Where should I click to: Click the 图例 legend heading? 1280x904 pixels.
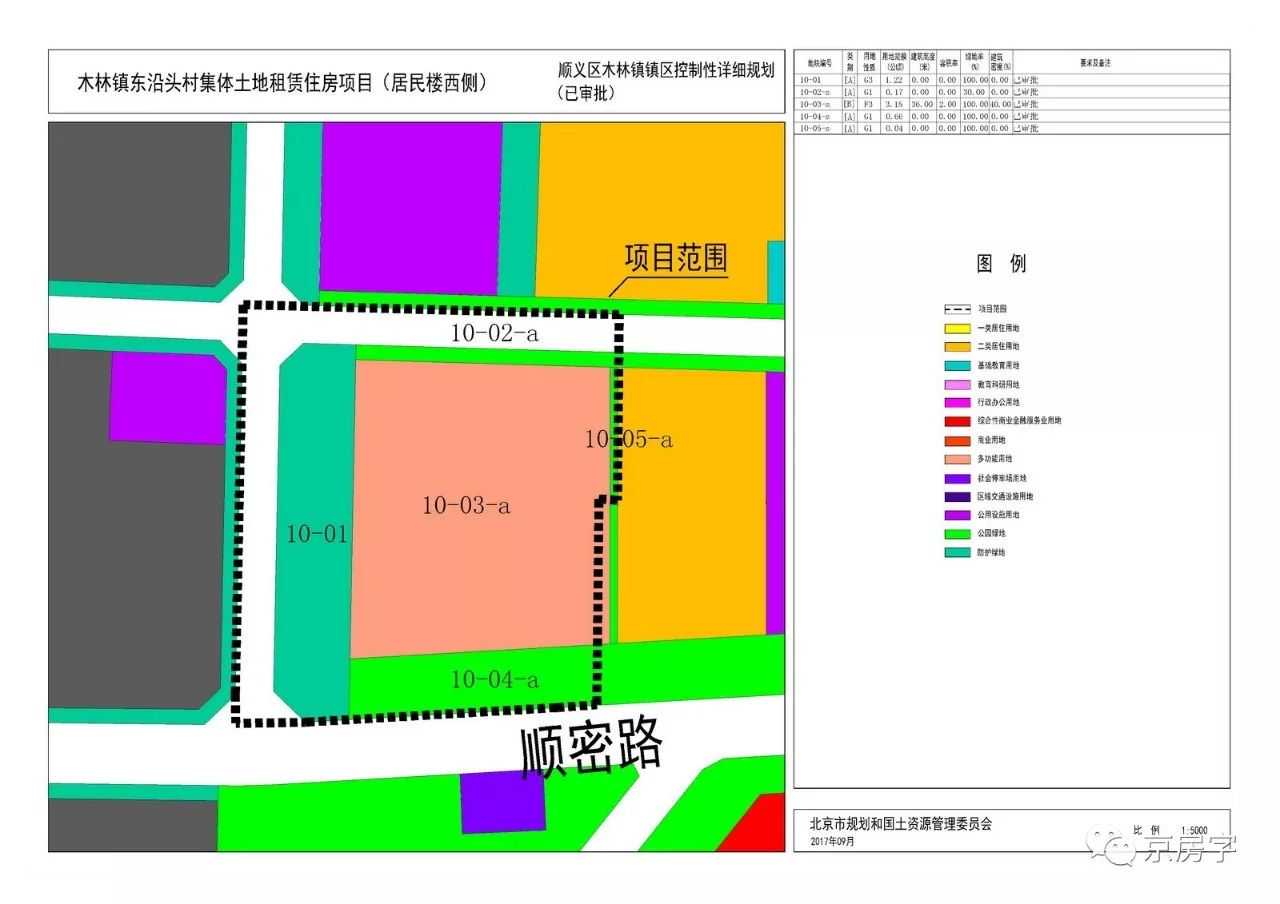[x=1001, y=264]
